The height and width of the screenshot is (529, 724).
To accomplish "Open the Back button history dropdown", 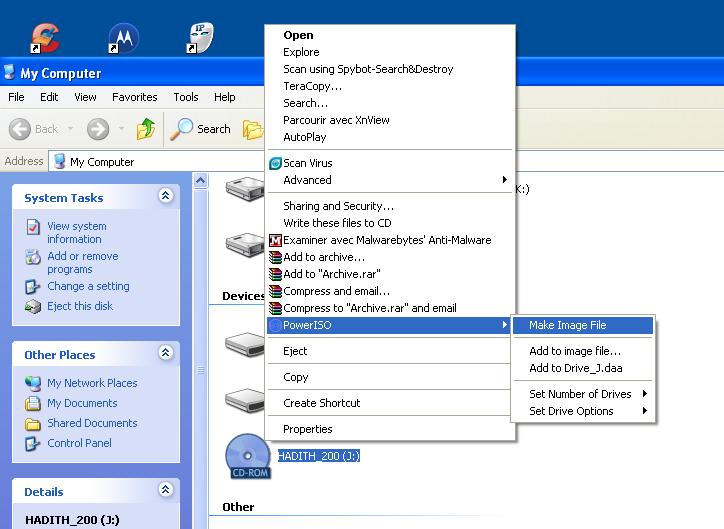I will pyautogui.click(x=71, y=129).
